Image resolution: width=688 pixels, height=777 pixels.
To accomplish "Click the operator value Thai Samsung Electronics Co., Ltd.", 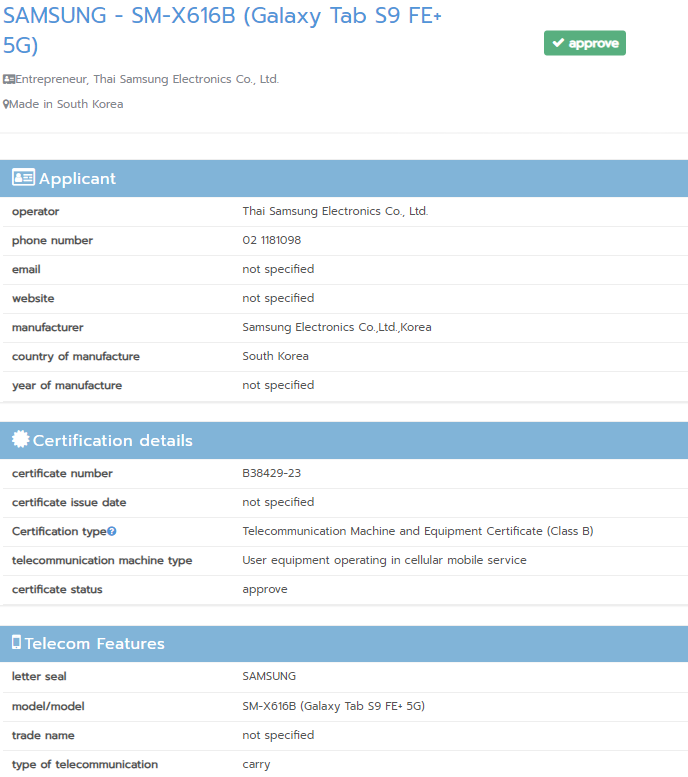I will [335, 211].
